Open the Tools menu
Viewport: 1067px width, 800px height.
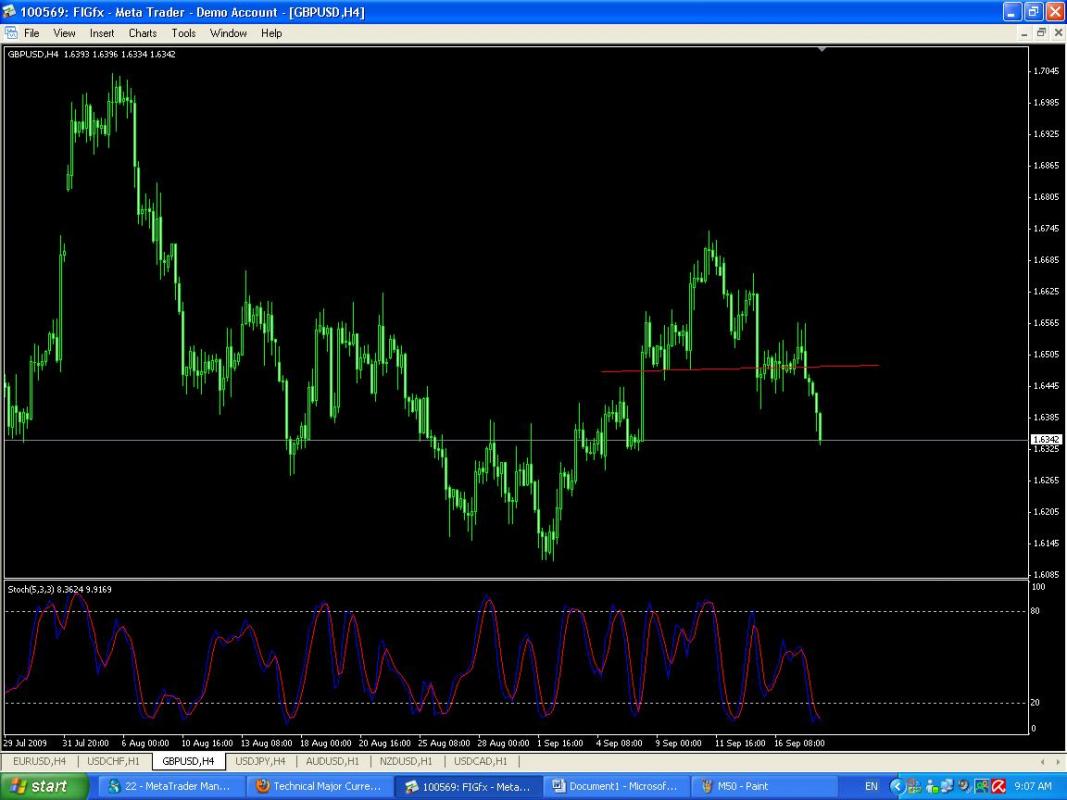point(183,33)
